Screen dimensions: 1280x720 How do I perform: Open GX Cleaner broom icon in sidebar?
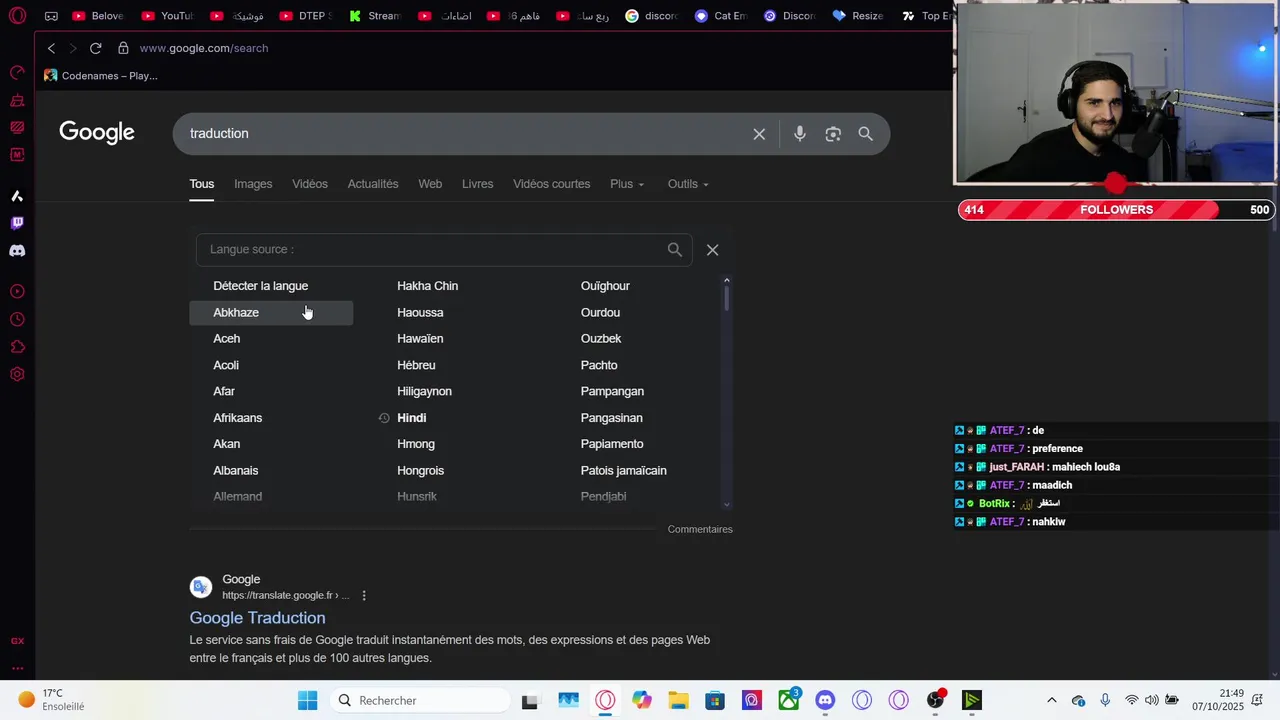coord(17,100)
